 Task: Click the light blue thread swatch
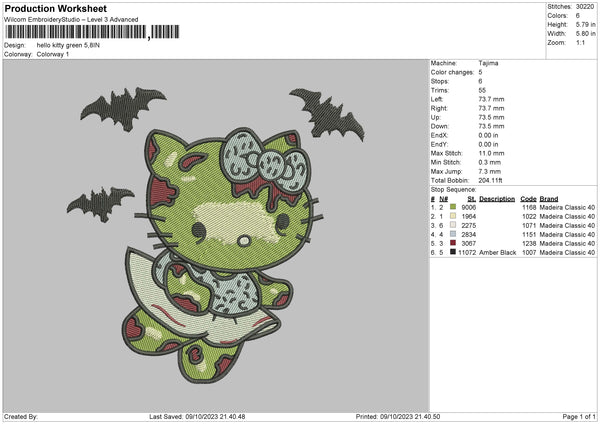click(x=453, y=234)
